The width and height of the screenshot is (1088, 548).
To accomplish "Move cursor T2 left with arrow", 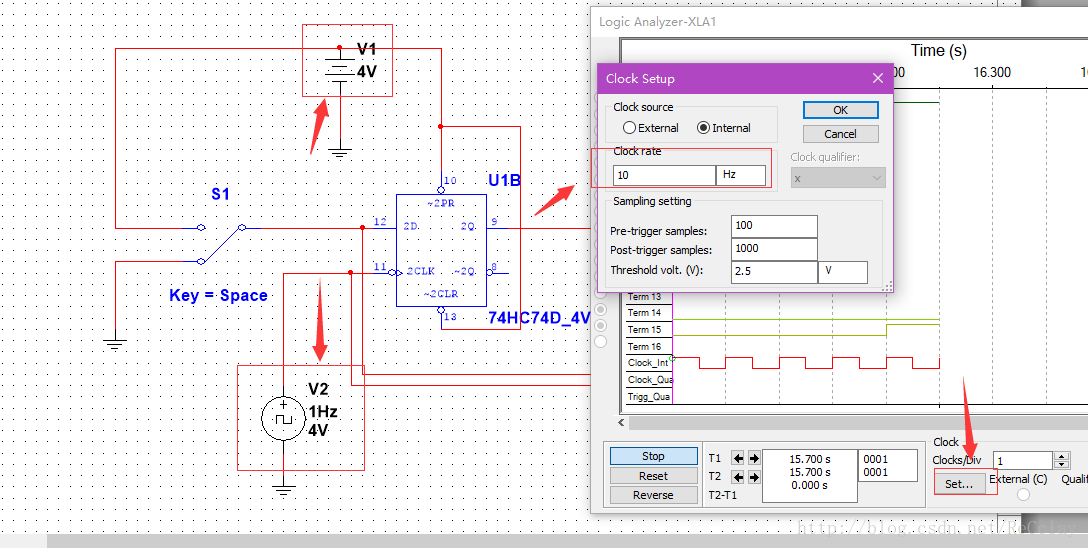I will (x=738, y=477).
